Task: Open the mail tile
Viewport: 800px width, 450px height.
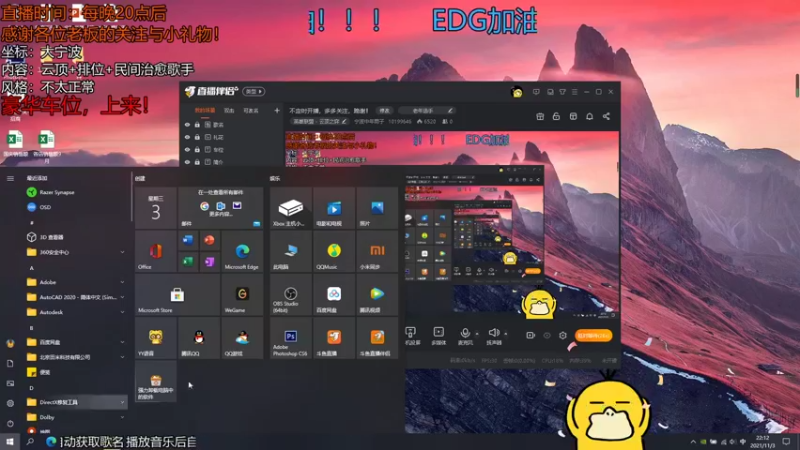Action: click(x=221, y=208)
